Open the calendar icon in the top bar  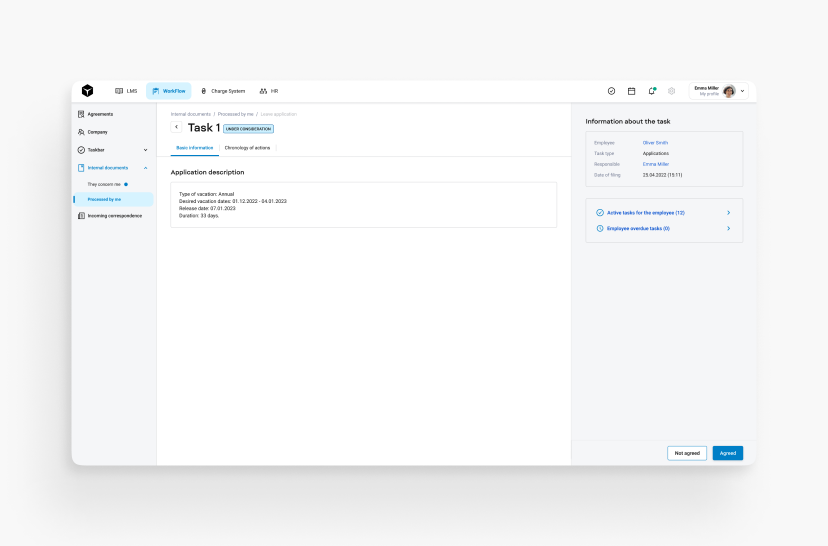point(631,91)
